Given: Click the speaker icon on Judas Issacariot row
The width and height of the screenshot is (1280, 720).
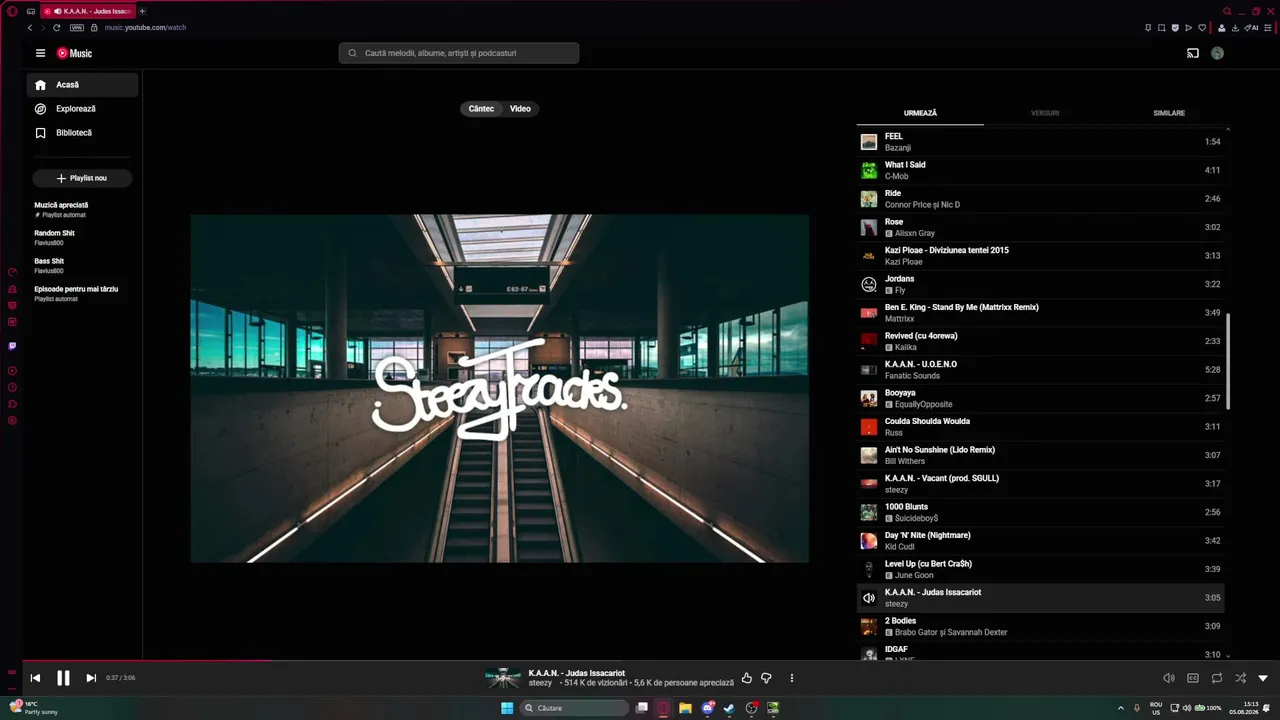Looking at the screenshot, I should click(x=869, y=598).
